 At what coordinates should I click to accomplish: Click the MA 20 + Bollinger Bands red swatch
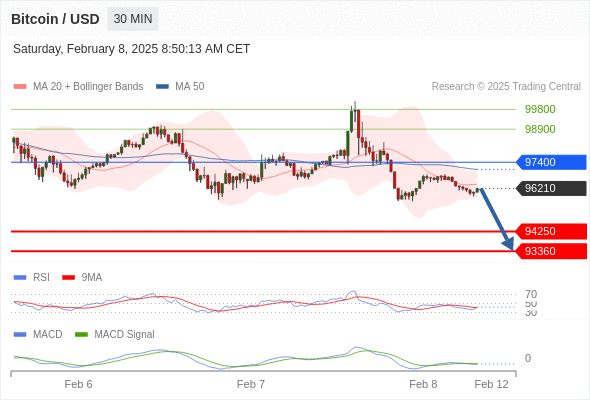click(20, 87)
